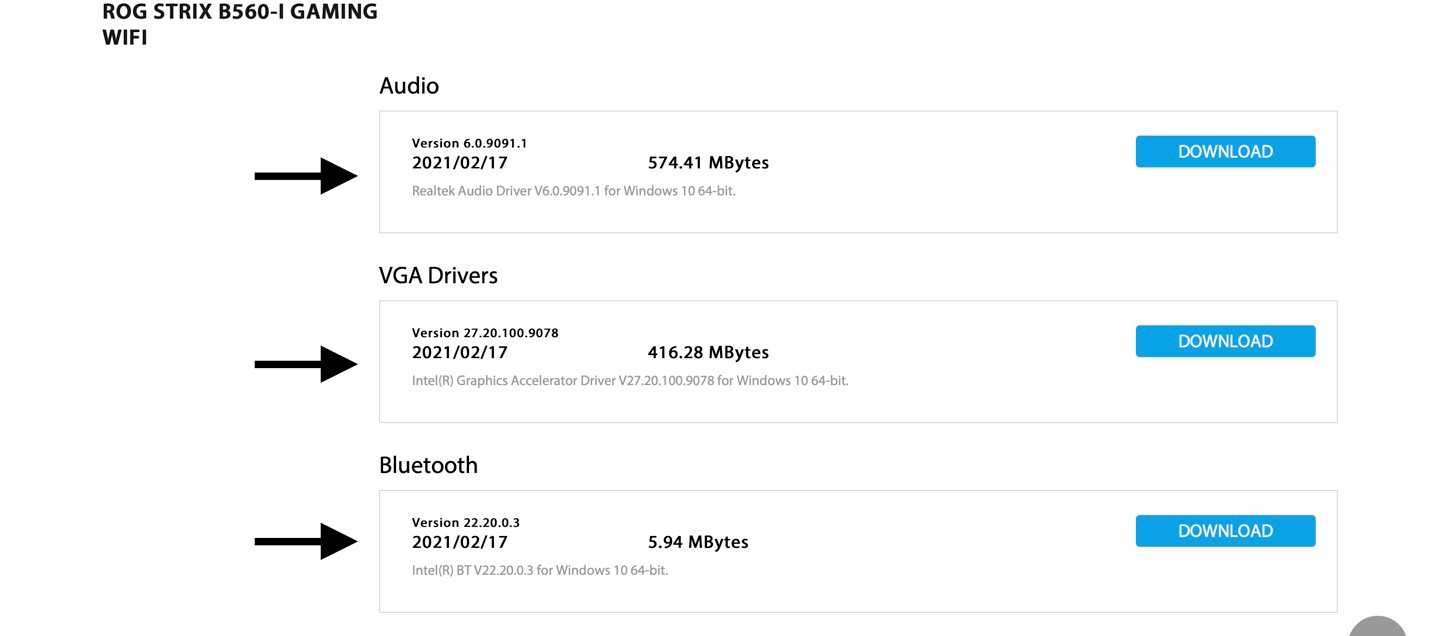This screenshot has width=1440, height=636.
Task: Click the ROG STRIX B560-I GAMING WIFI title
Action: [240, 25]
